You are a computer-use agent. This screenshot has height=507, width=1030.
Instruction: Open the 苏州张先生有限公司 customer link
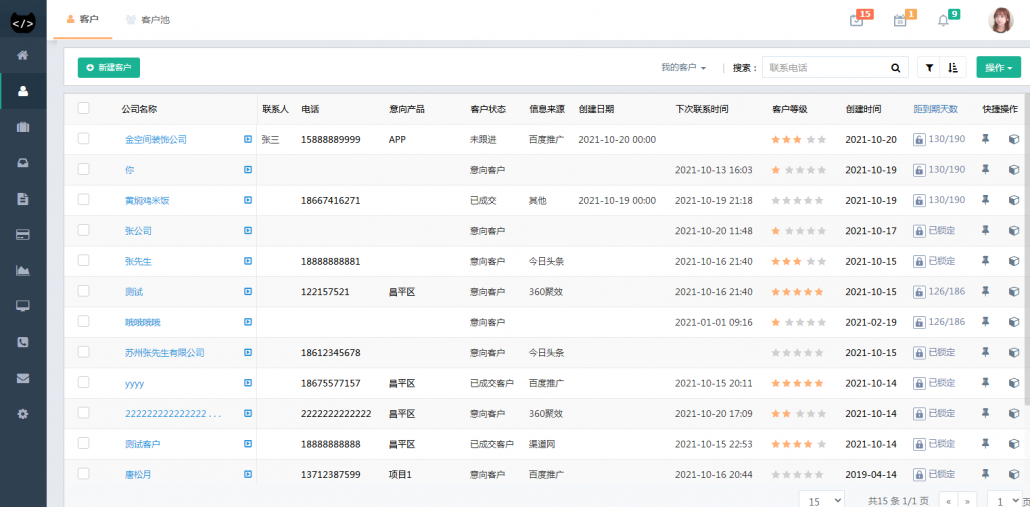(165, 353)
